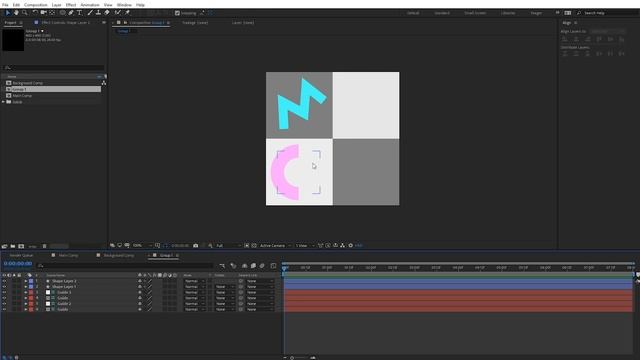Toggle the region of interest button in viewer

pyautogui.click(x=247, y=246)
